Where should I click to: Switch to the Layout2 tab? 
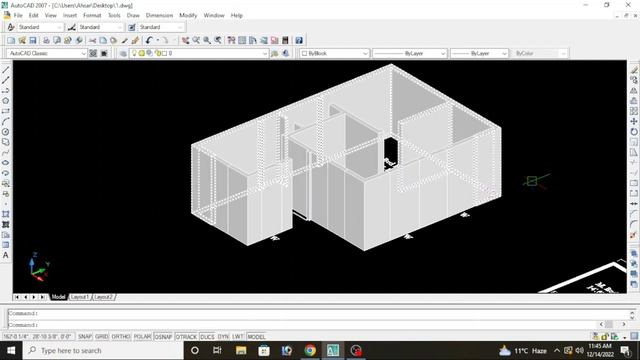click(x=103, y=297)
